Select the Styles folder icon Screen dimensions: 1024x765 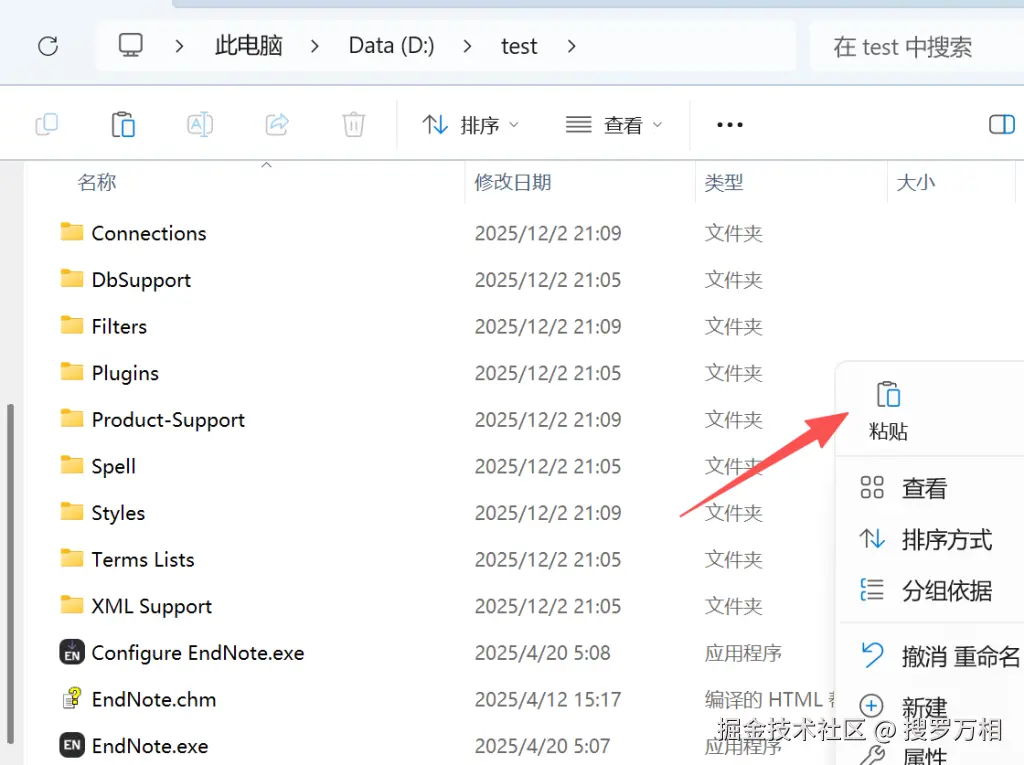[72, 512]
